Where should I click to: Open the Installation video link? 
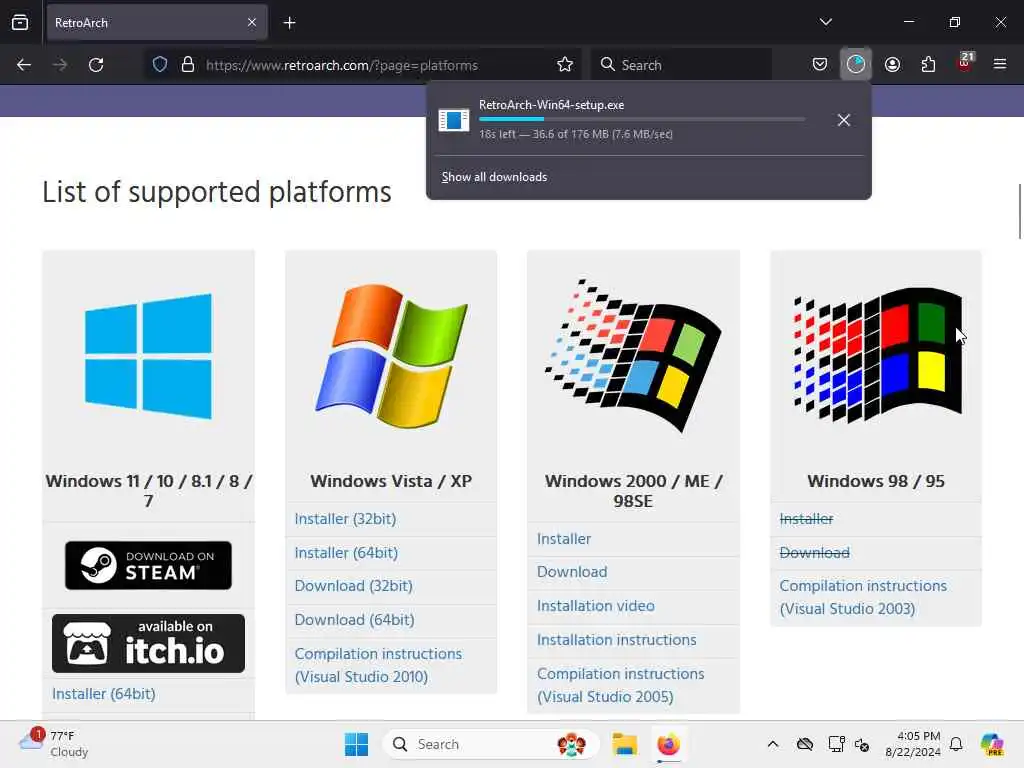tap(596, 606)
